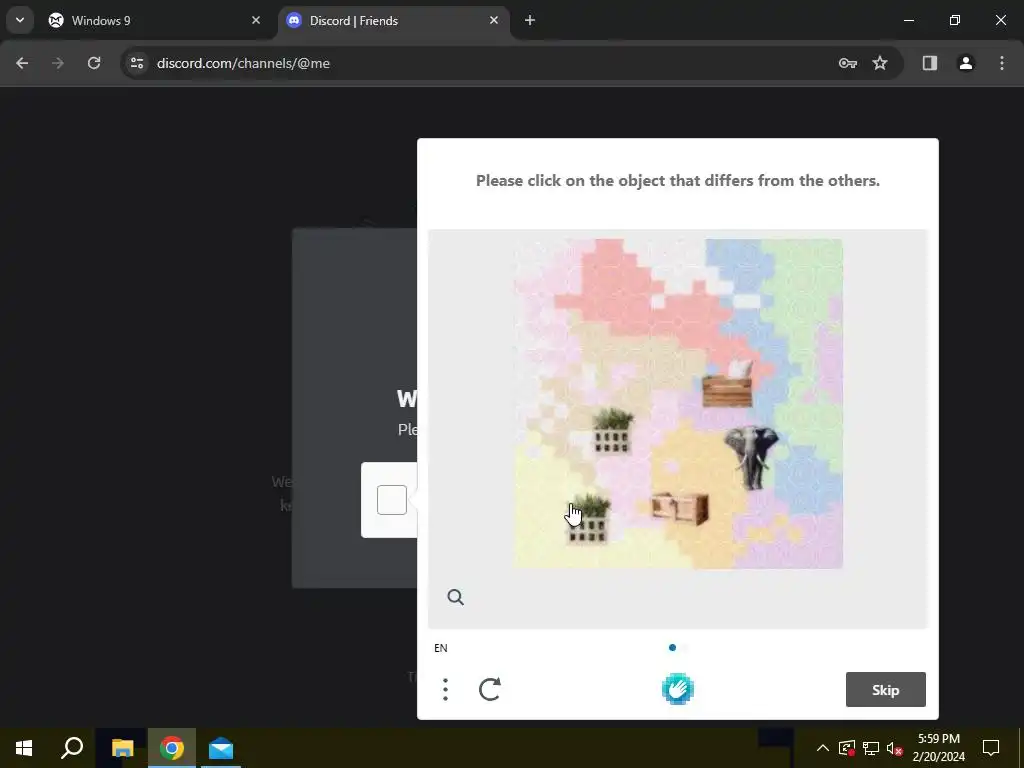Click the captcha zoom magnifier icon
This screenshot has width=1024, height=768.
(x=455, y=597)
